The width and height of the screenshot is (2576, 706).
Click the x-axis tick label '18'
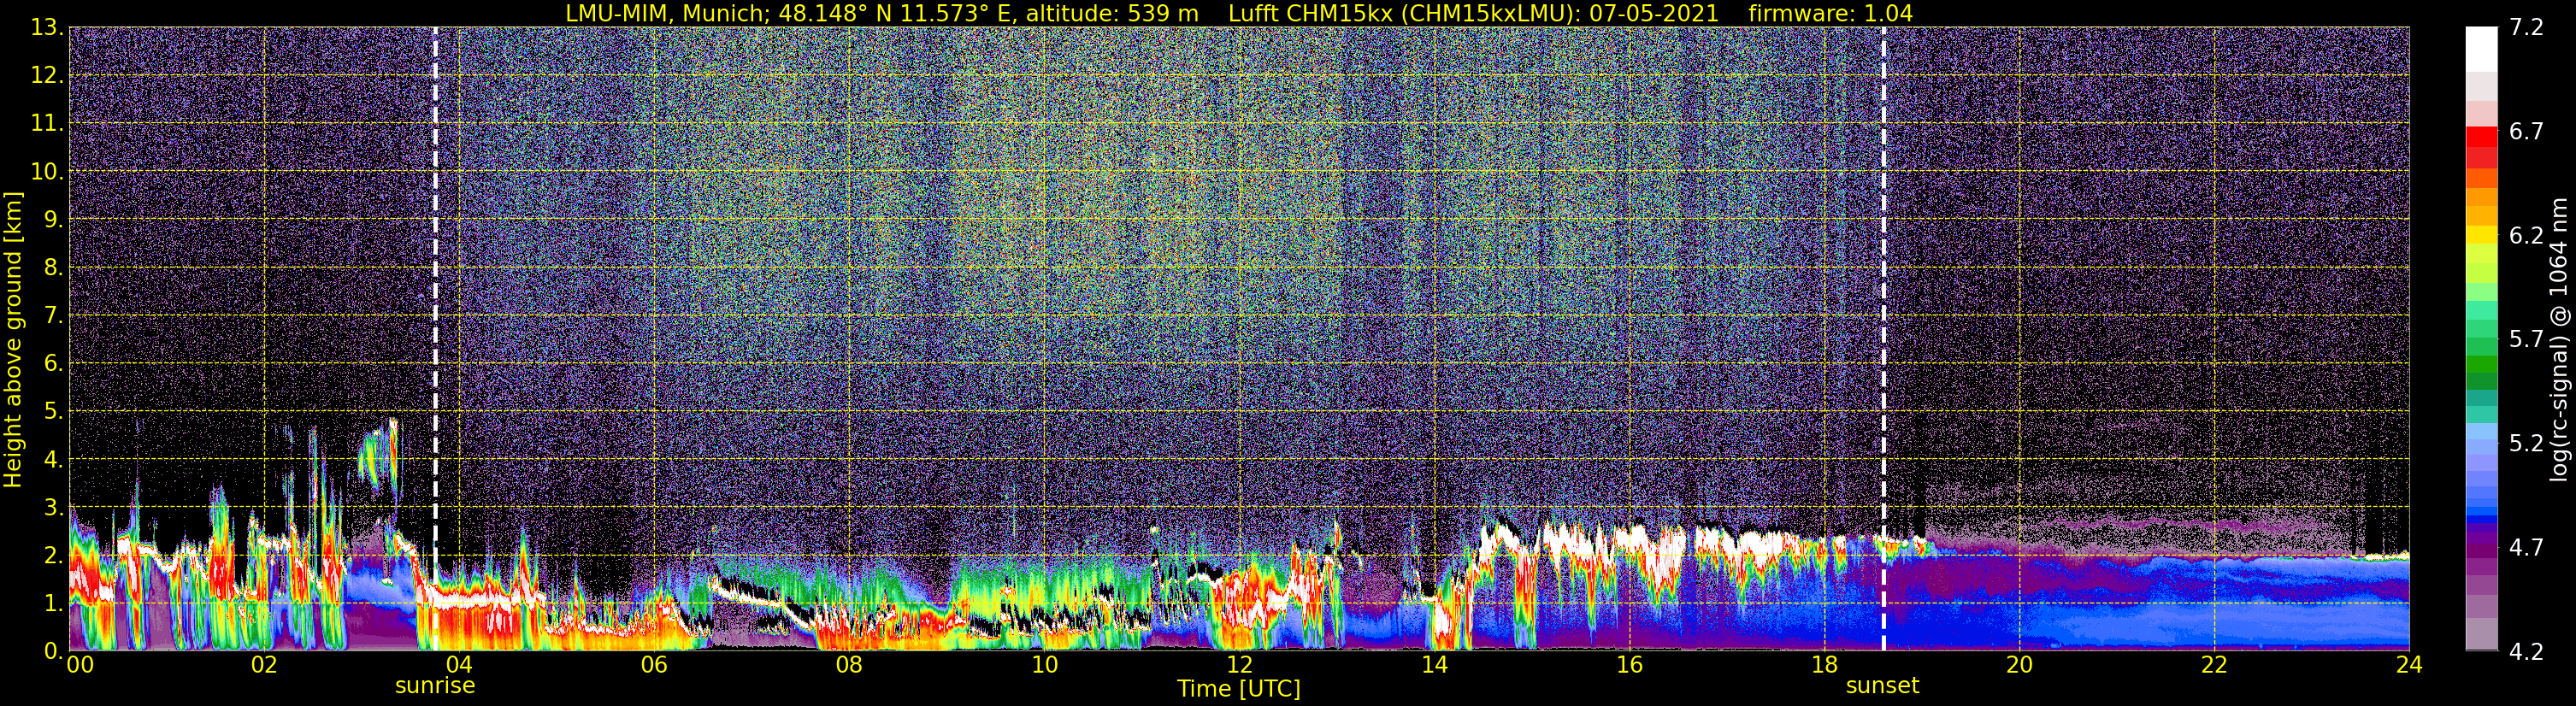pos(1824,665)
